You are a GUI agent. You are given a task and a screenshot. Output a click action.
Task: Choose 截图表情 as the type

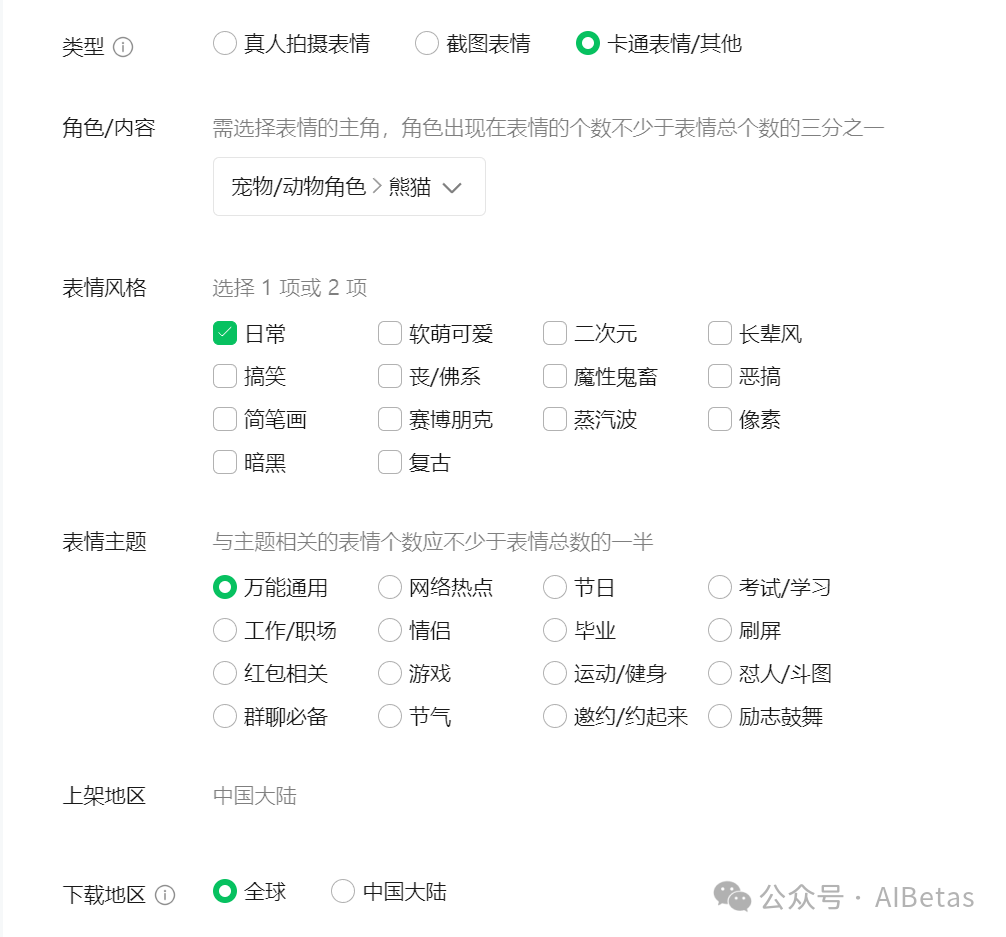tap(427, 44)
